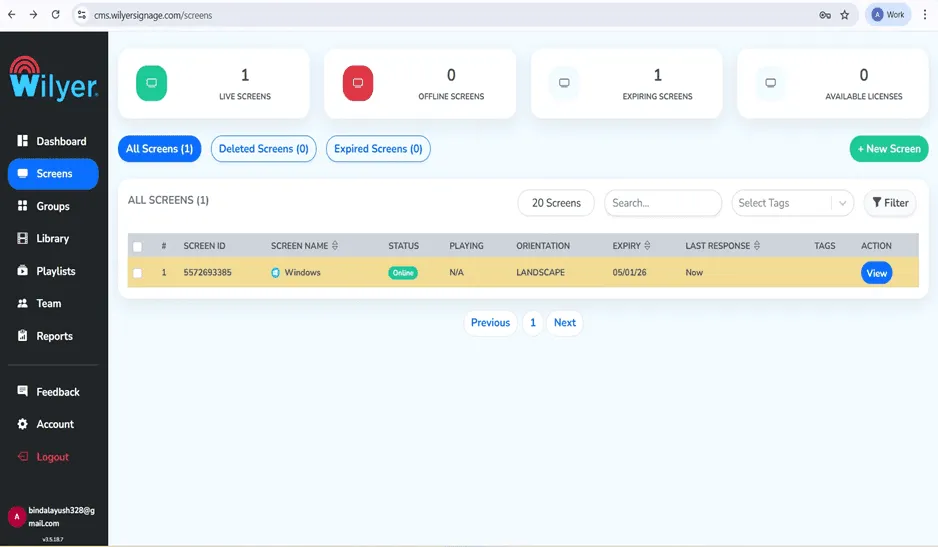Open the password key icon in address bar
Image resolution: width=938 pixels, height=547 pixels.
(x=825, y=15)
